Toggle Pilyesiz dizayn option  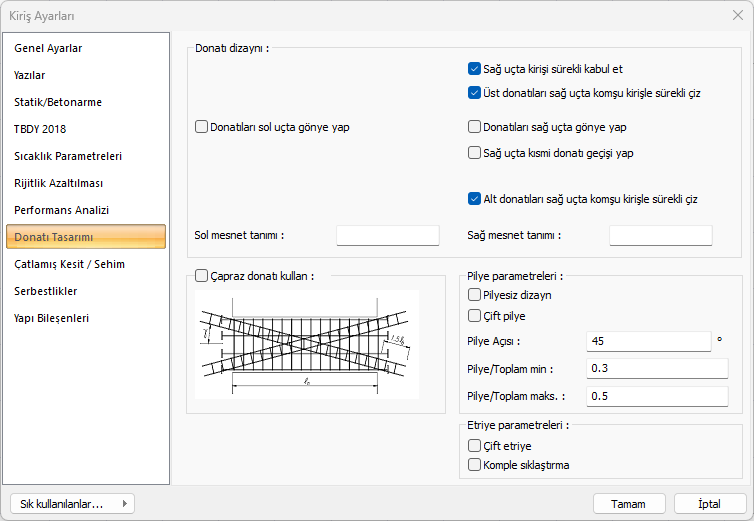(x=475, y=295)
